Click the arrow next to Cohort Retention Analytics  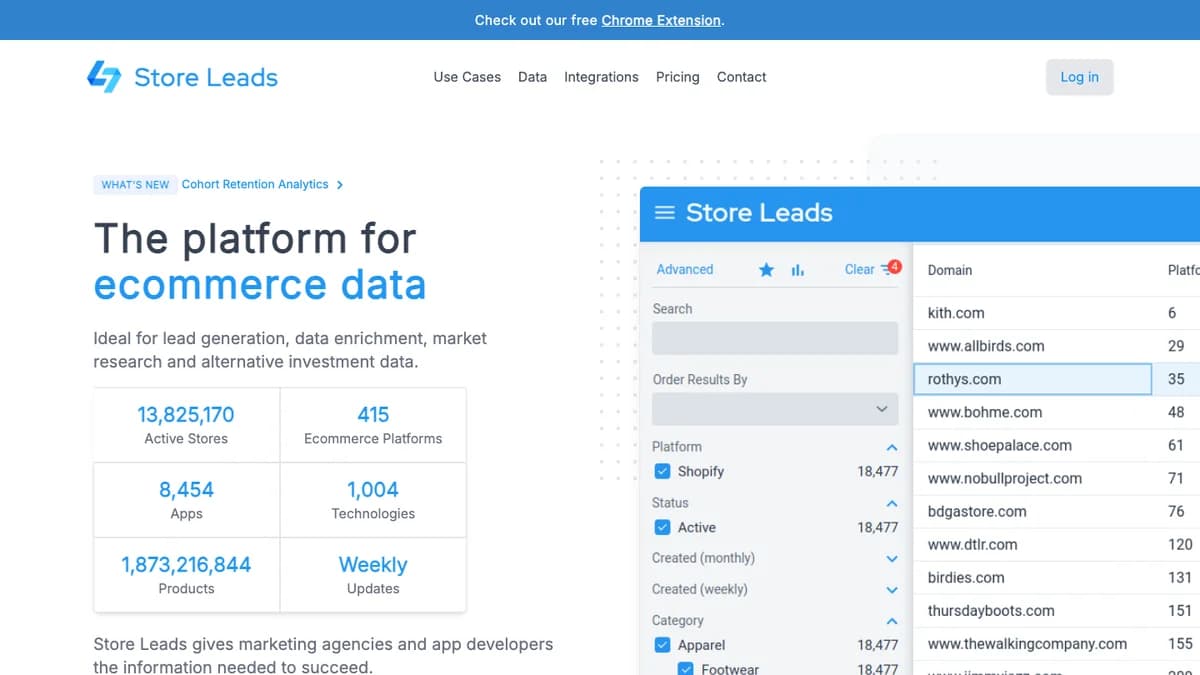(340, 185)
